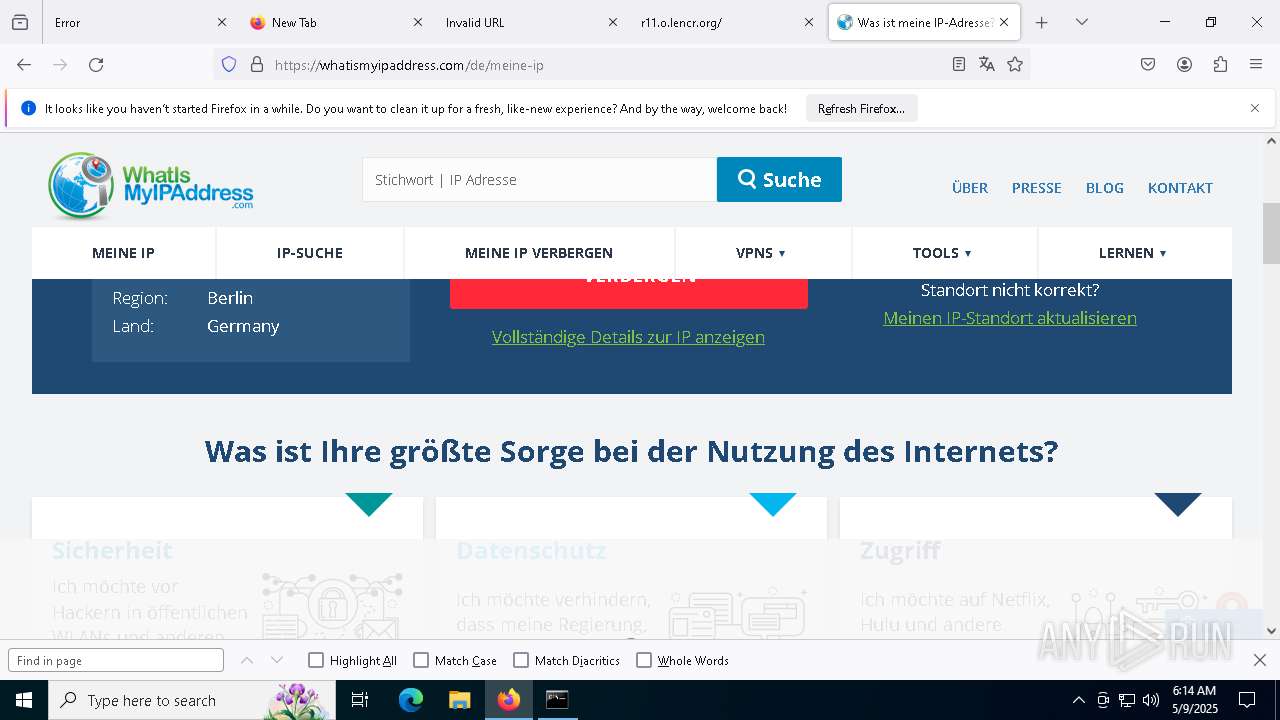1280x720 pixels.
Task: Click the Find in page field
Action: 116,660
